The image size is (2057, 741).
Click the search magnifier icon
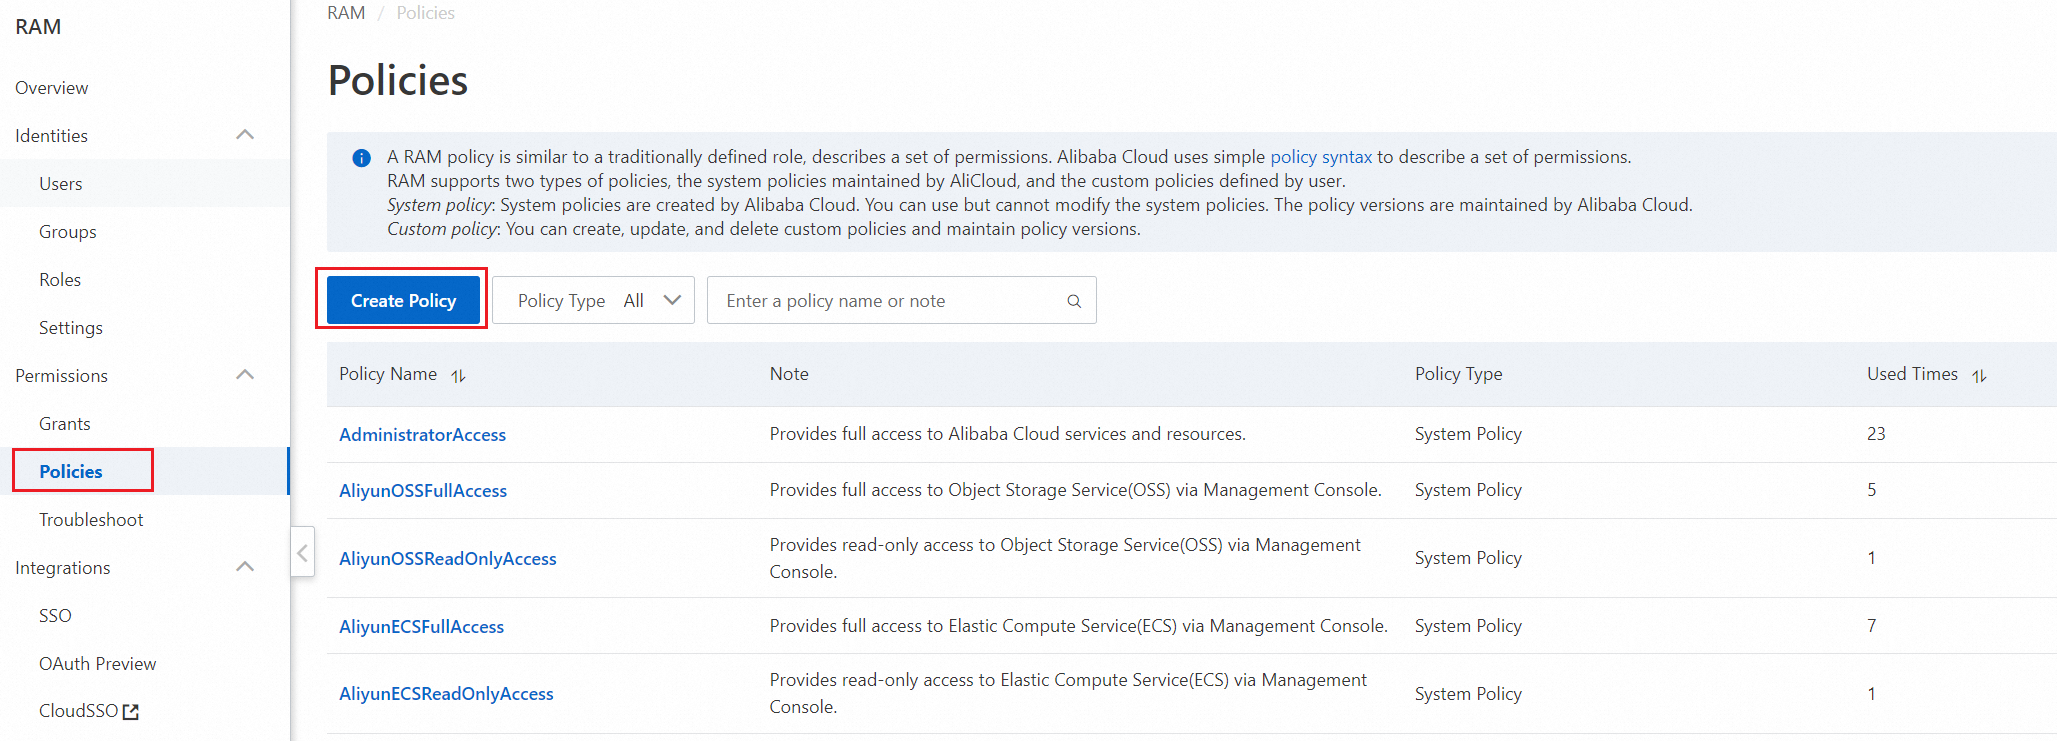coord(1074,301)
